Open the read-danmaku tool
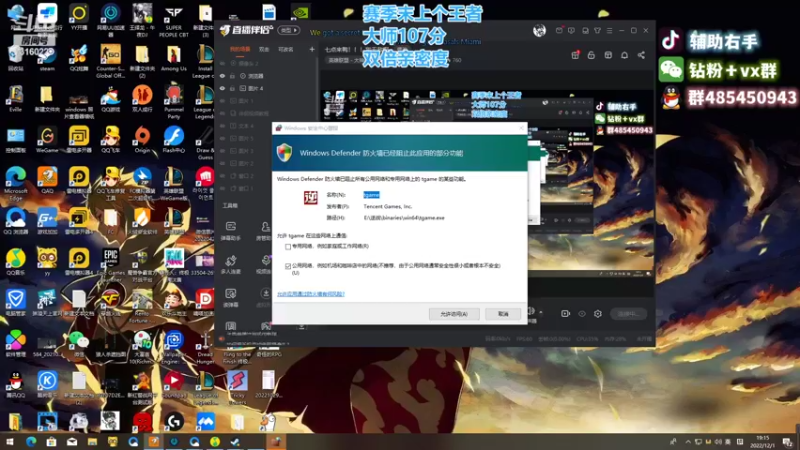 point(231,297)
